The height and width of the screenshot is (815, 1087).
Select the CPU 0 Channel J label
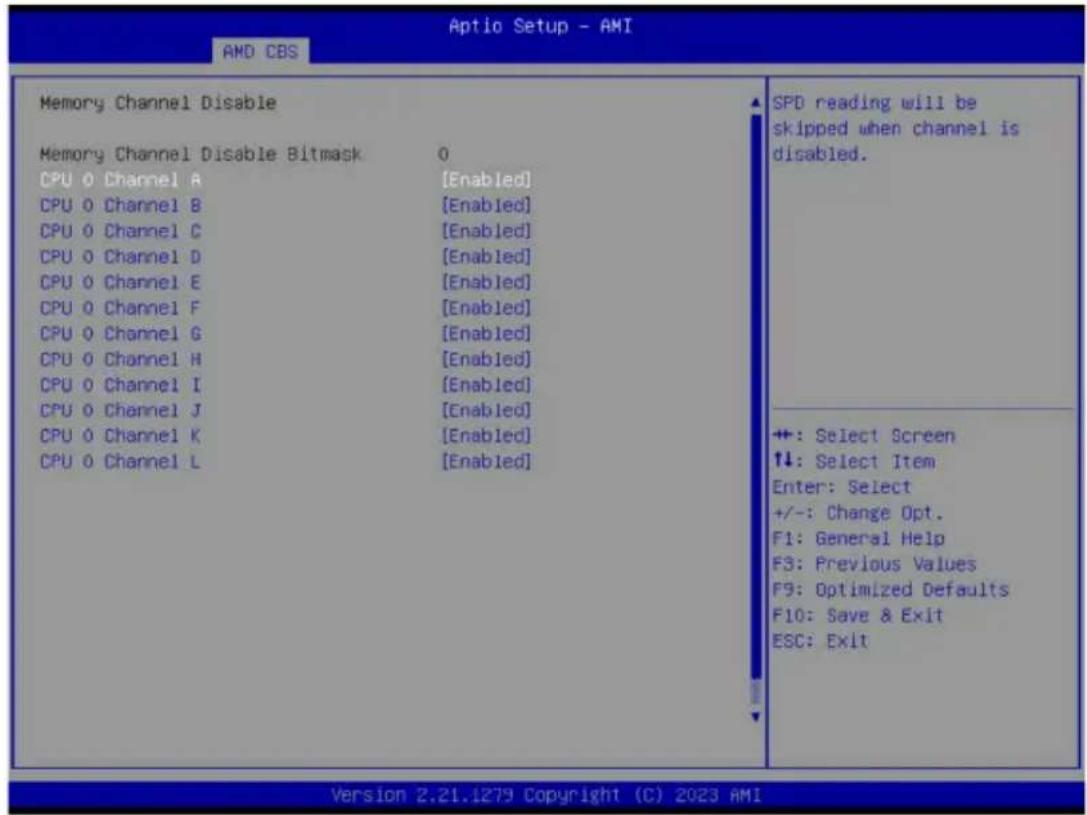point(121,410)
